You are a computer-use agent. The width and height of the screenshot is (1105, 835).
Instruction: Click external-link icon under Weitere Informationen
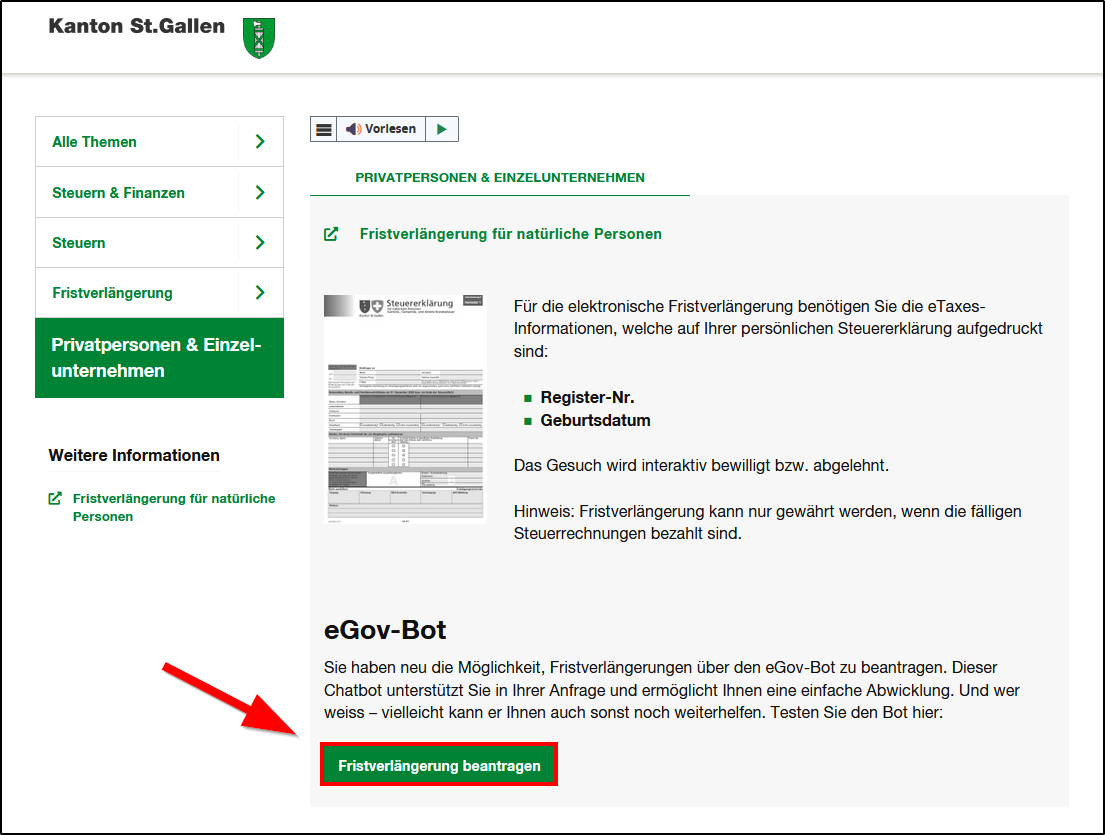(x=55, y=498)
